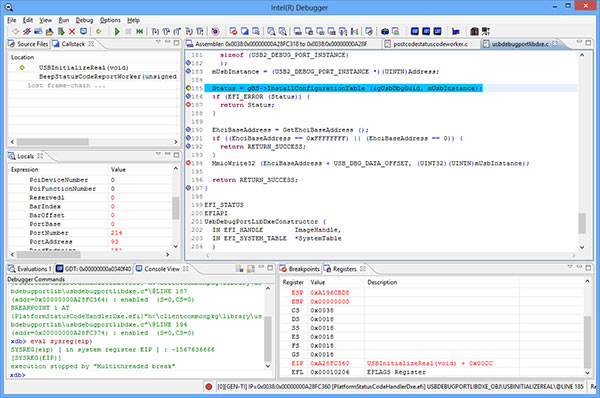The image size is (600, 398).
Task: Select the GDT tab in the bottom panel
Action: coord(94,269)
